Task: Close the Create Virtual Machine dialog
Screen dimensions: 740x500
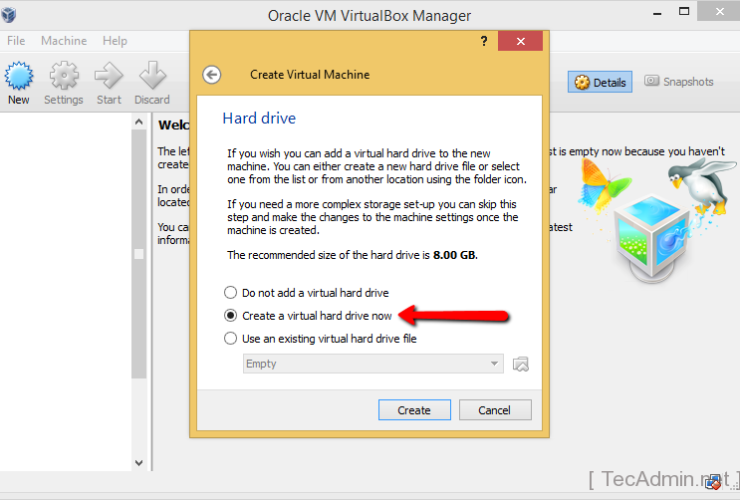Action: click(x=520, y=41)
